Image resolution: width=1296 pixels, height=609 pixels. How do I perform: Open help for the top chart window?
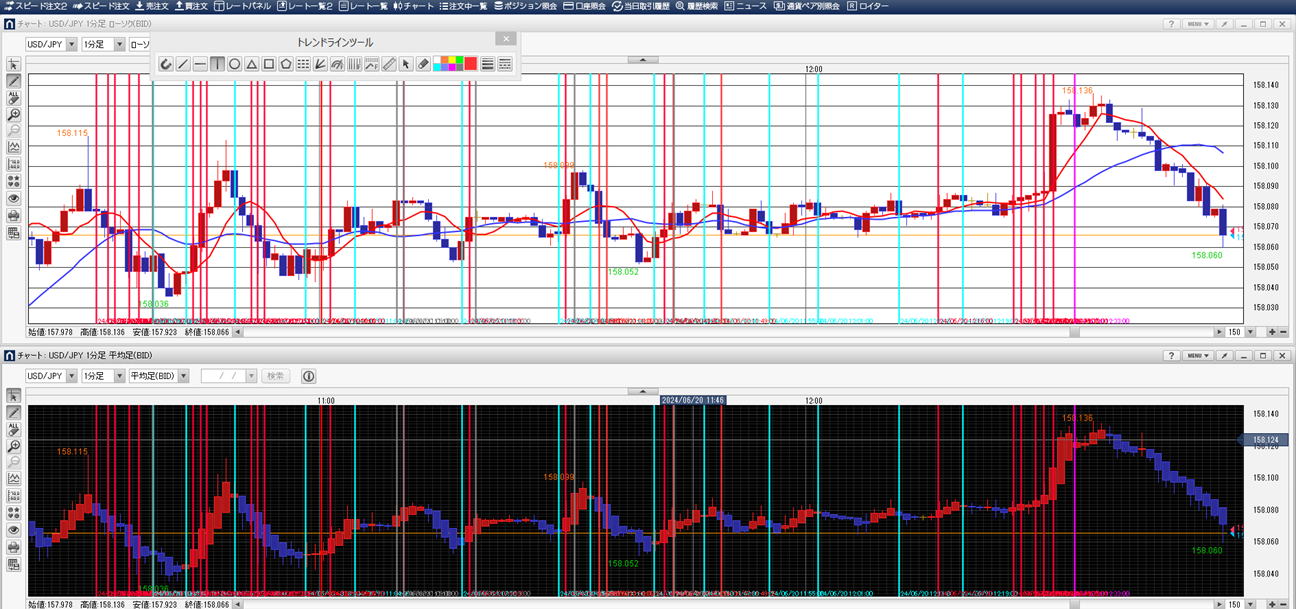pos(1170,24)
